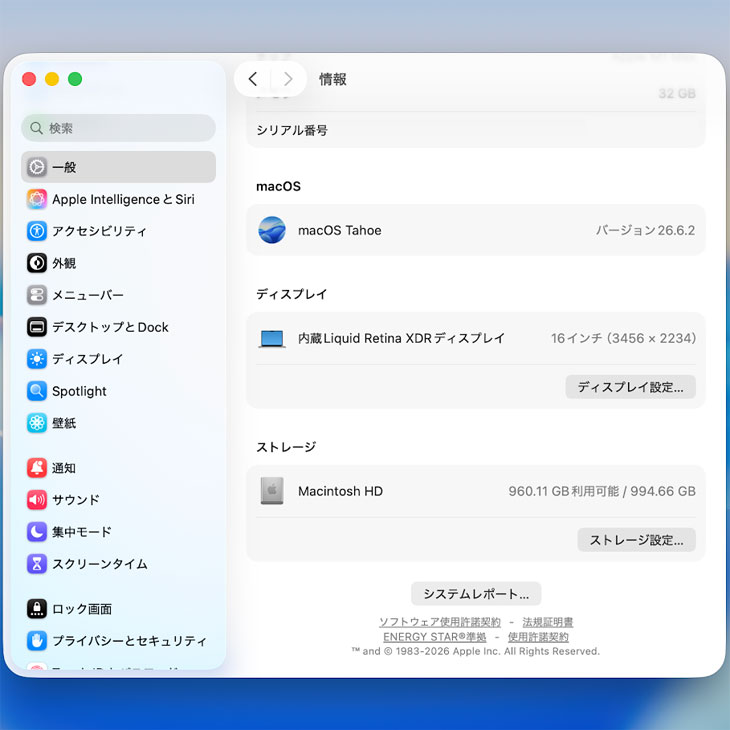Select 通知 label in sidebar
The width and height of the screenshot is (730, 730).
pyautogui.click(x=64, y=468)
